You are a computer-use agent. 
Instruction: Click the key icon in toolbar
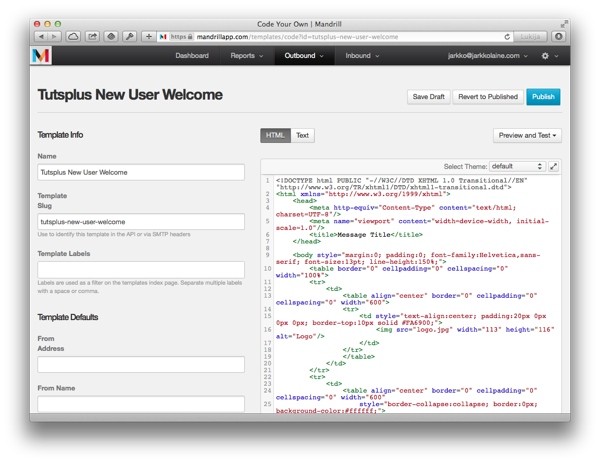[130, 37]
